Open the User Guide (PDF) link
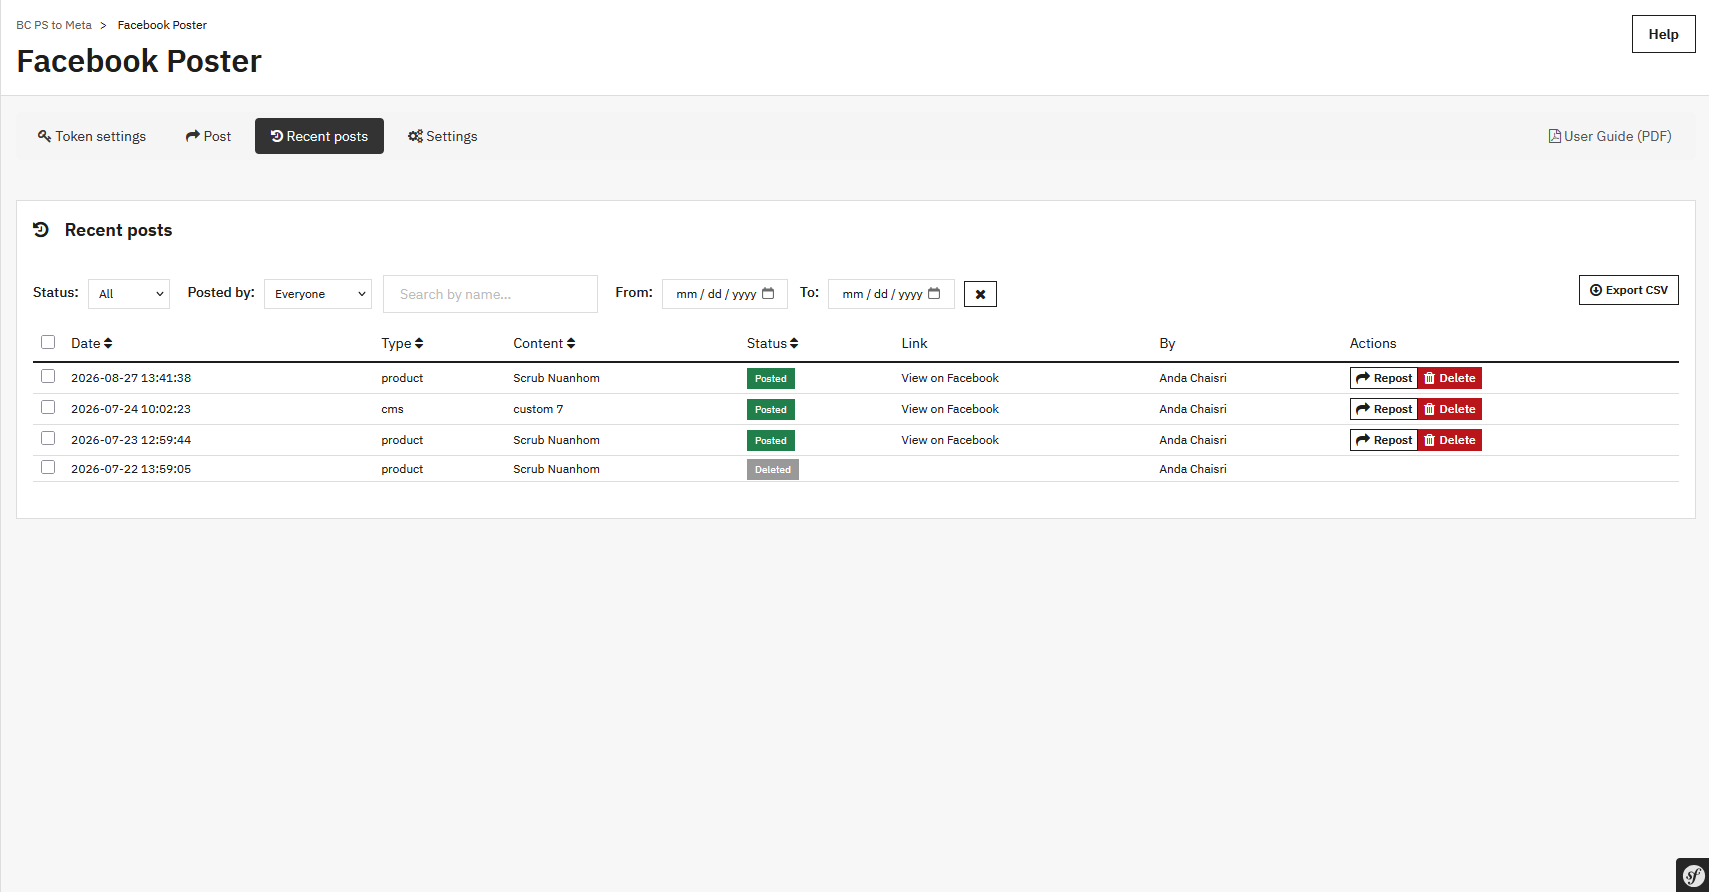The image size is (1709, 892). [x=1610, y=136]
